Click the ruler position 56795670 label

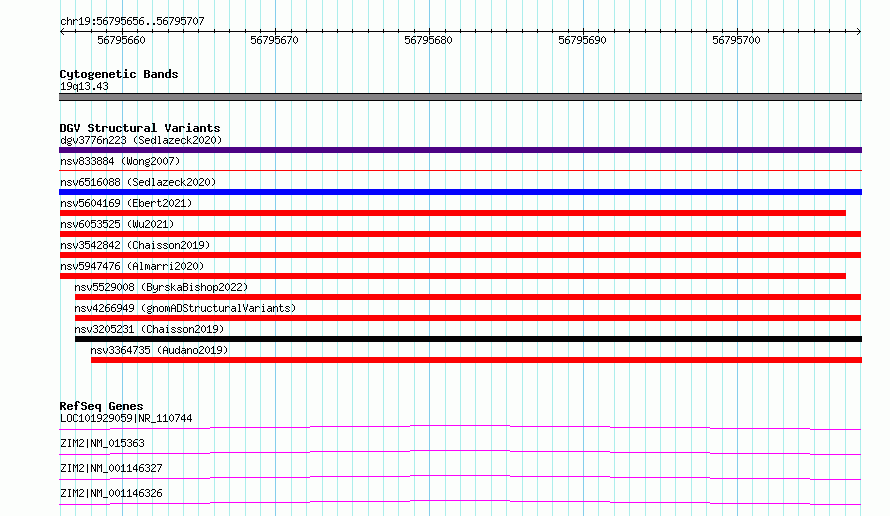274,40
